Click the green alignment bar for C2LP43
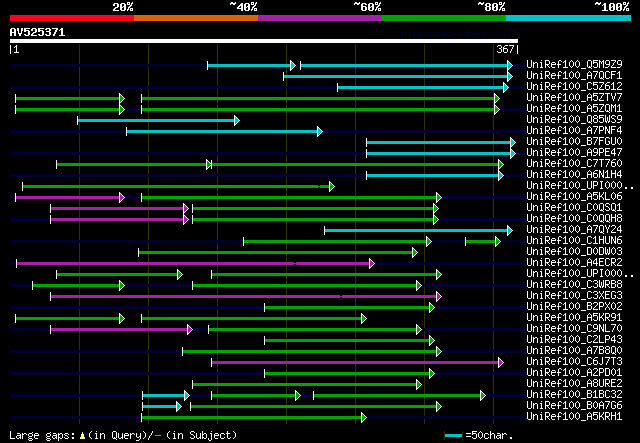The height and width of the screenshot is (443, 640). tap(349, 340)
